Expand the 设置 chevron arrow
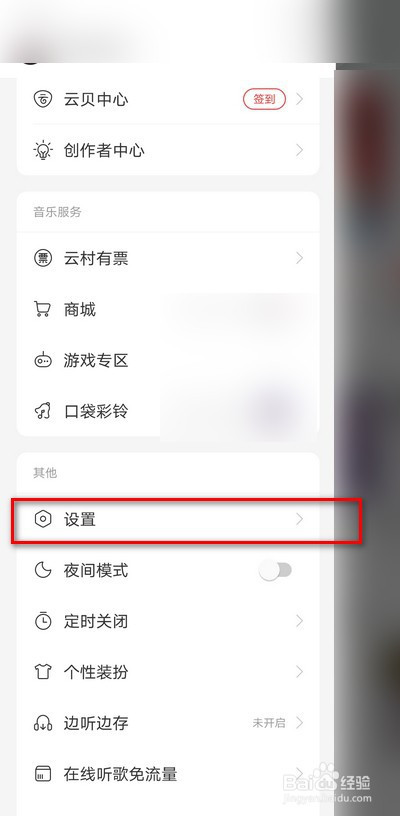This screenshot has width=400, height=816. 300,519
